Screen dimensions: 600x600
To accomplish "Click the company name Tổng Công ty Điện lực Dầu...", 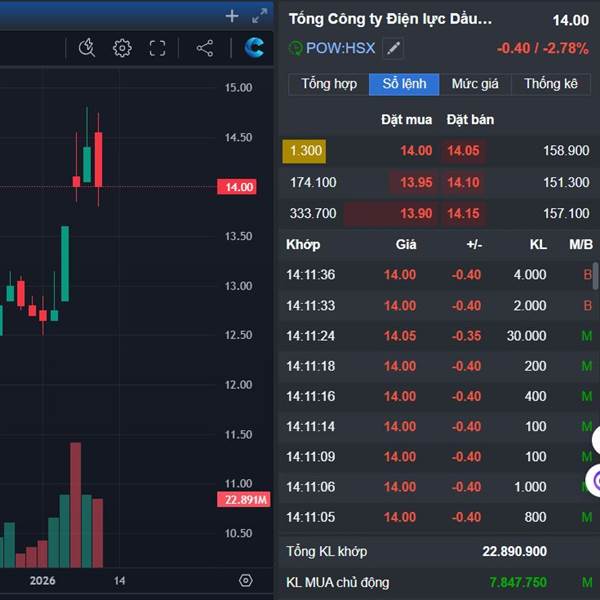I will point(390,19).
